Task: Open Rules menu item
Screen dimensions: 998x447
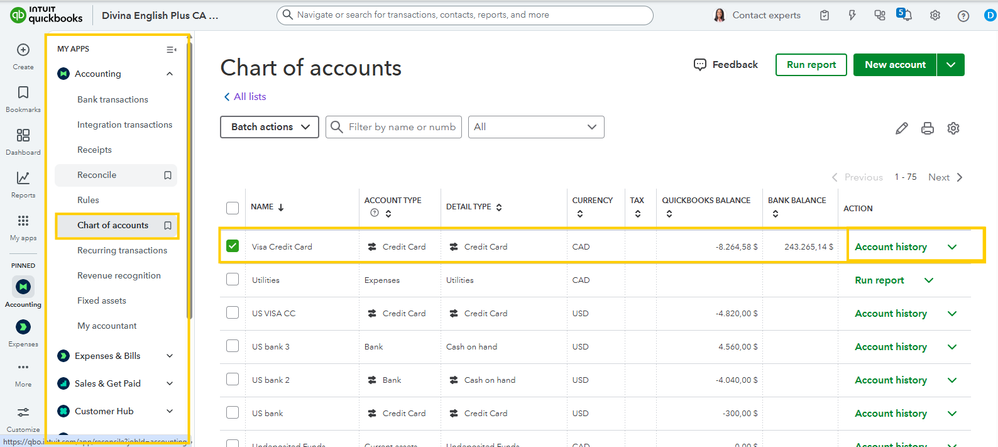Action: coord(88,200)
